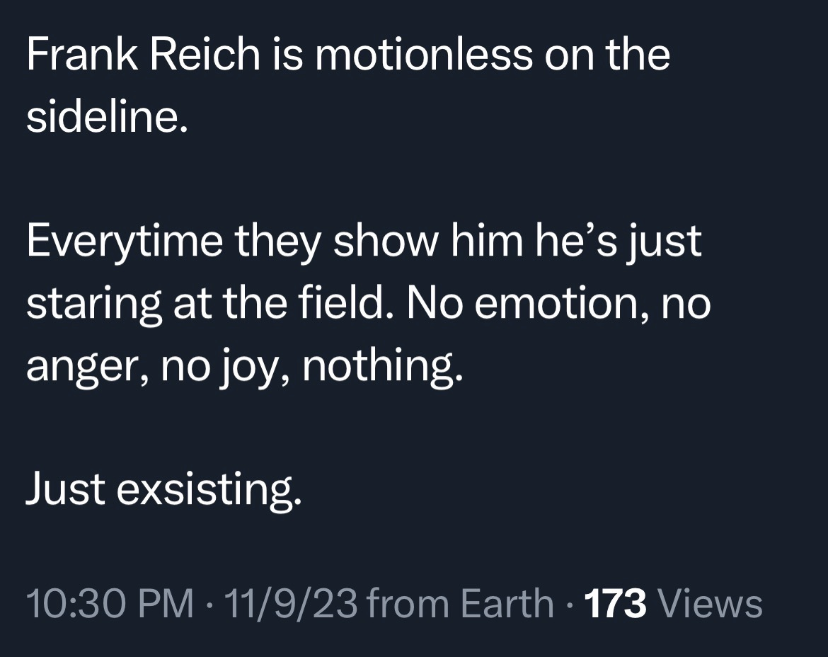828x657 pixels.
Task: Click the word 'motionless' in the tweet
Action: point(424,54)
